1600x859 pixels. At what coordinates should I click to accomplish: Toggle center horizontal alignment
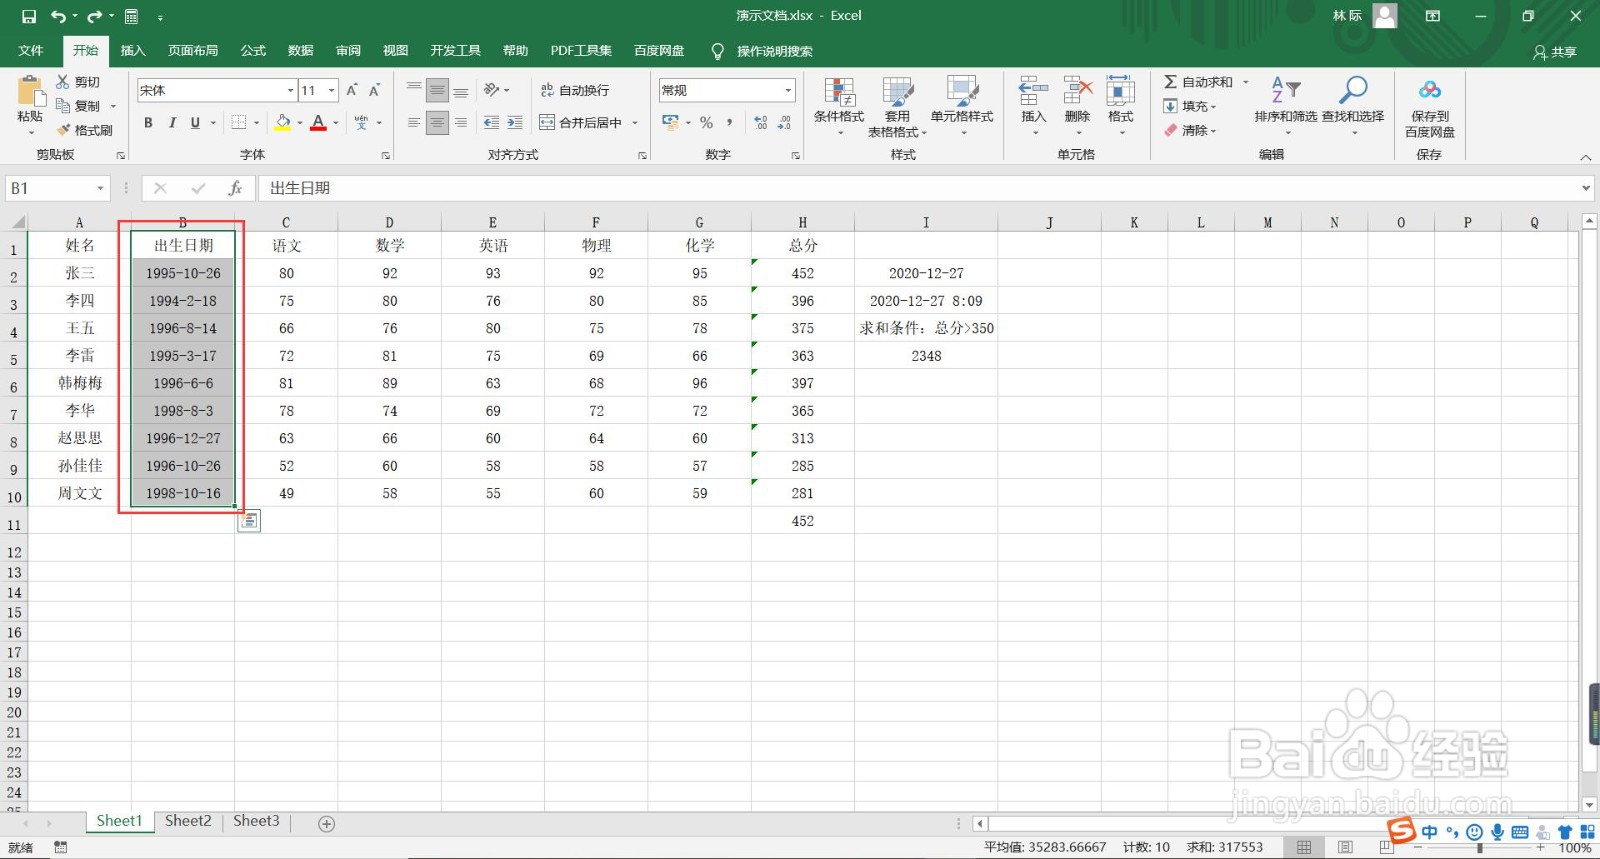[437, 122]
